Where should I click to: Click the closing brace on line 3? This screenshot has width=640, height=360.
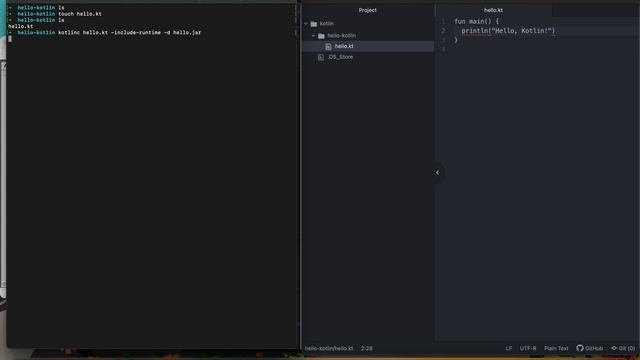[456, 40]
